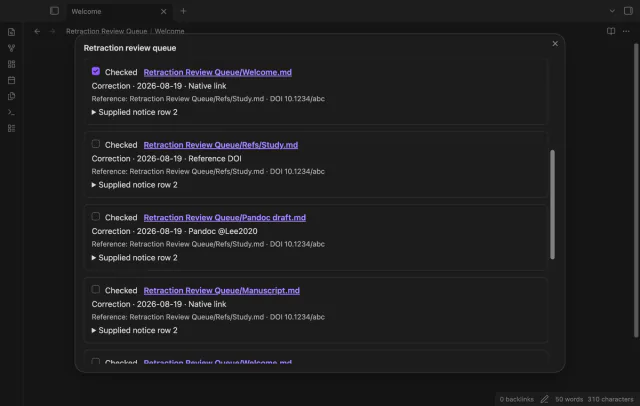The width and height of the screenshot is (640, 406).
Task: Open the canvas icon in left ribbon
Action: click(x=11, y=64)
